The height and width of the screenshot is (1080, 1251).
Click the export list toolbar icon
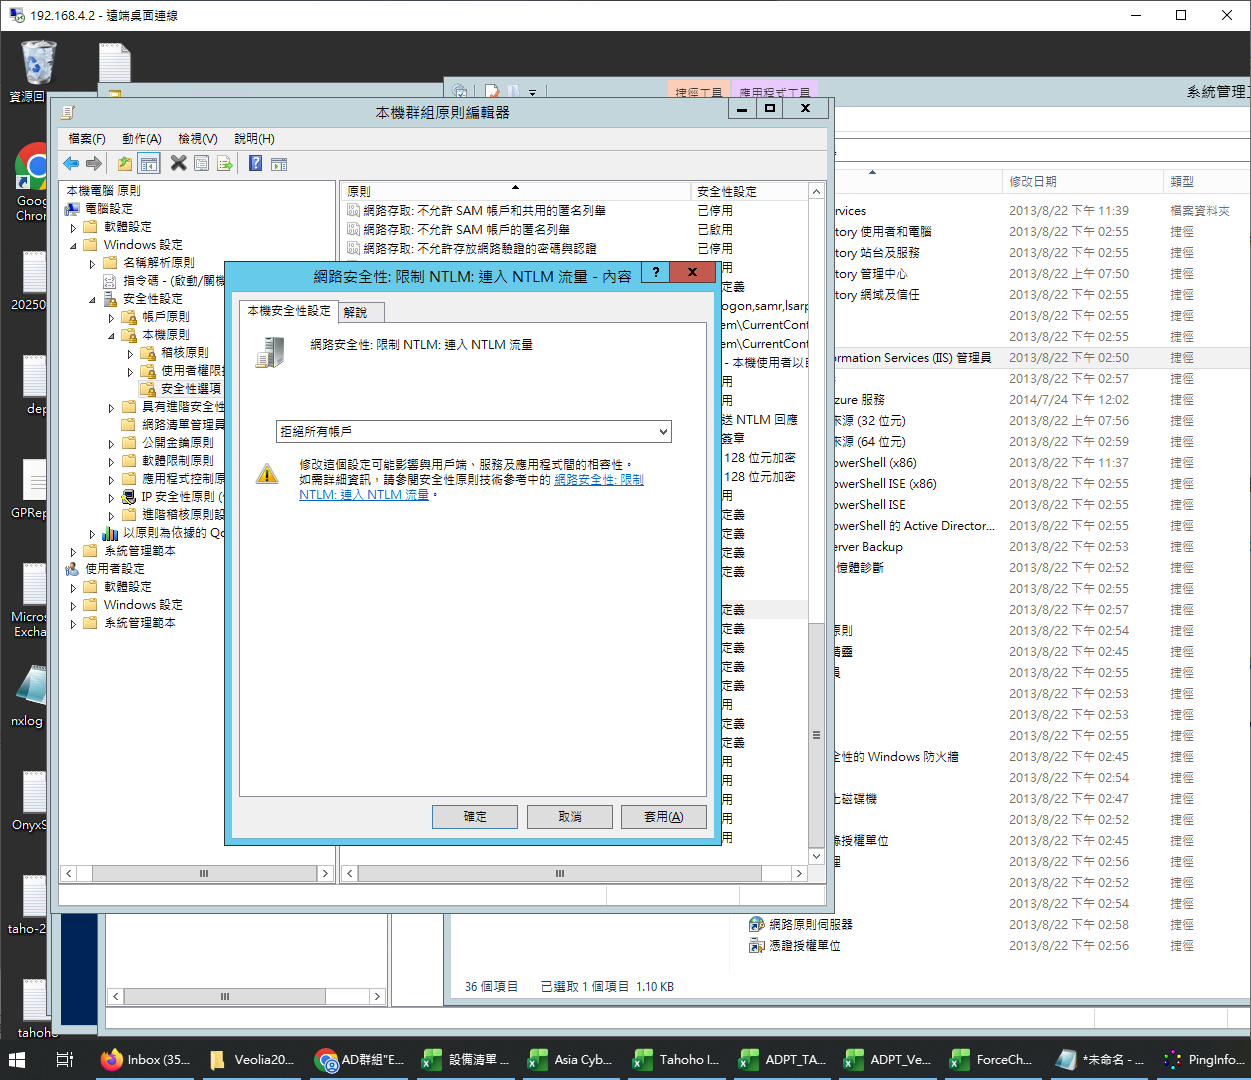(225, 164)
